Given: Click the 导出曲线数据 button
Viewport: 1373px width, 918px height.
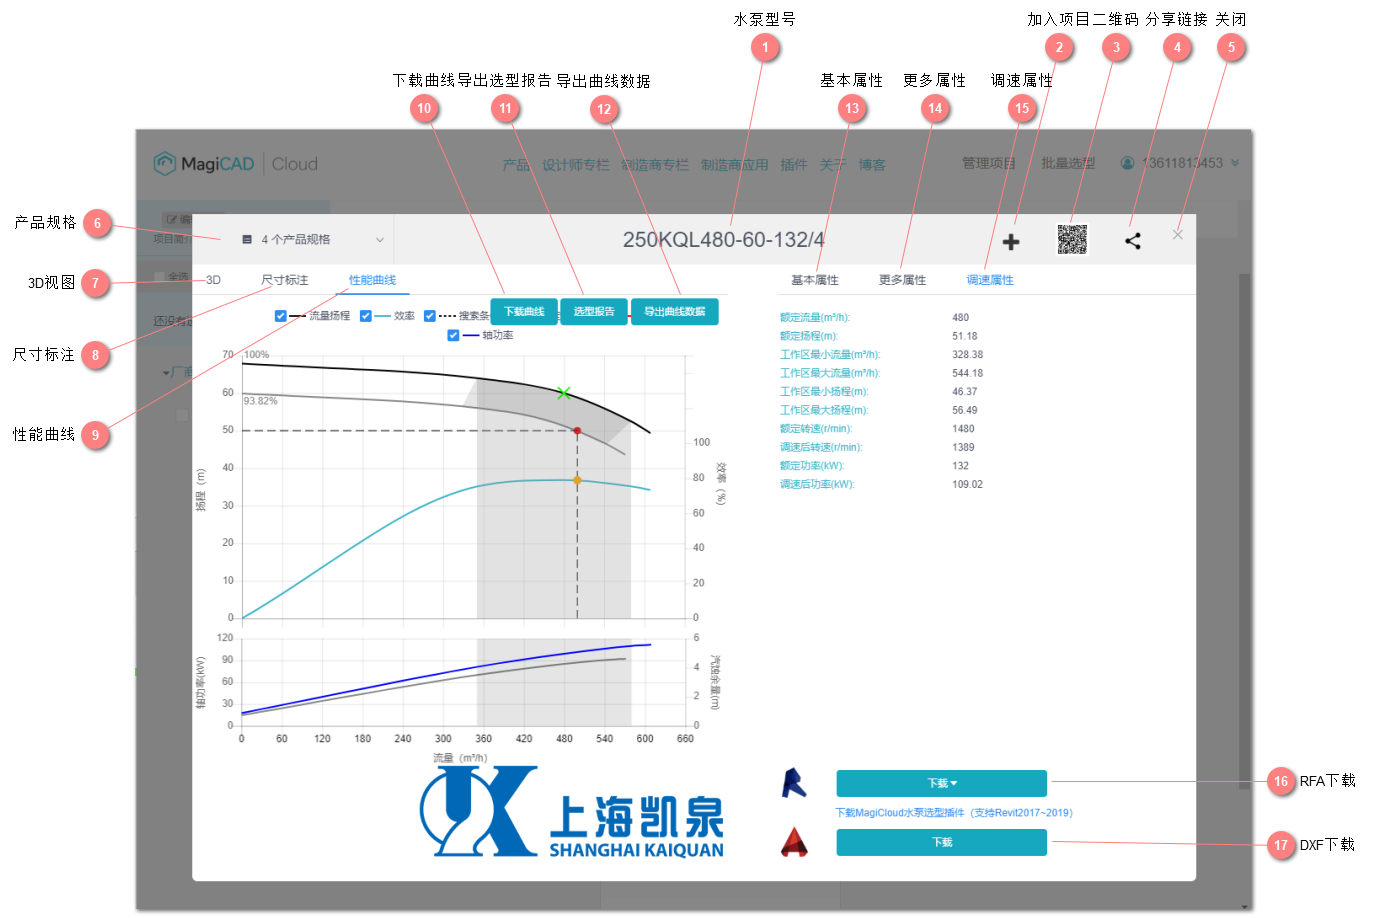Looking at the screenshot, I should click(675, 312).
